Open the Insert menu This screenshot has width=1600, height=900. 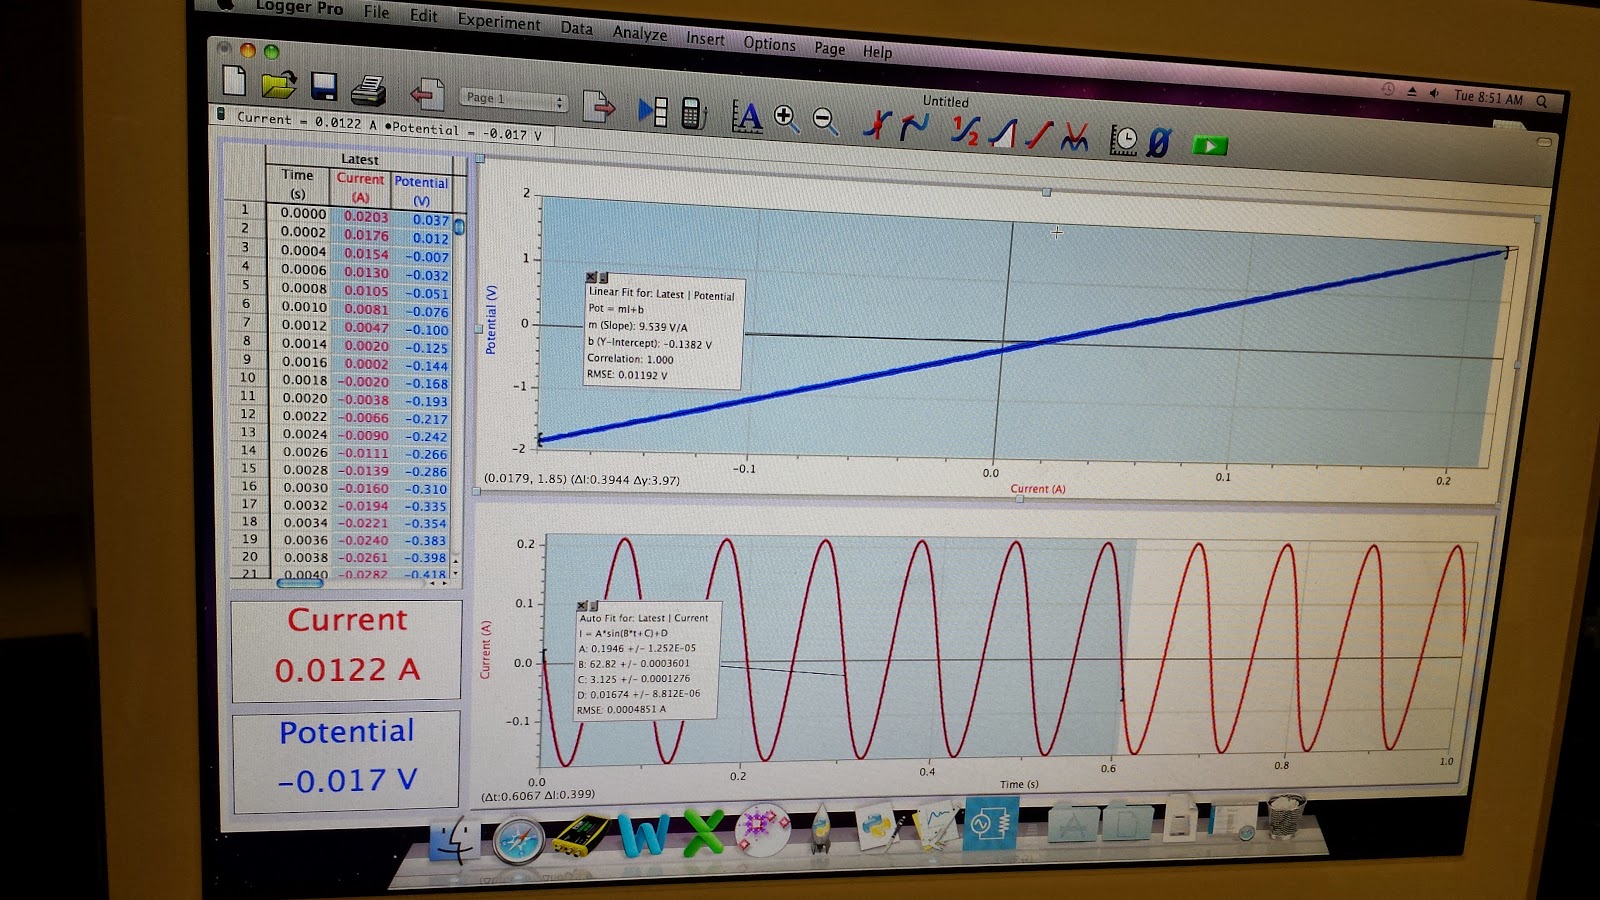pos(705,39)
